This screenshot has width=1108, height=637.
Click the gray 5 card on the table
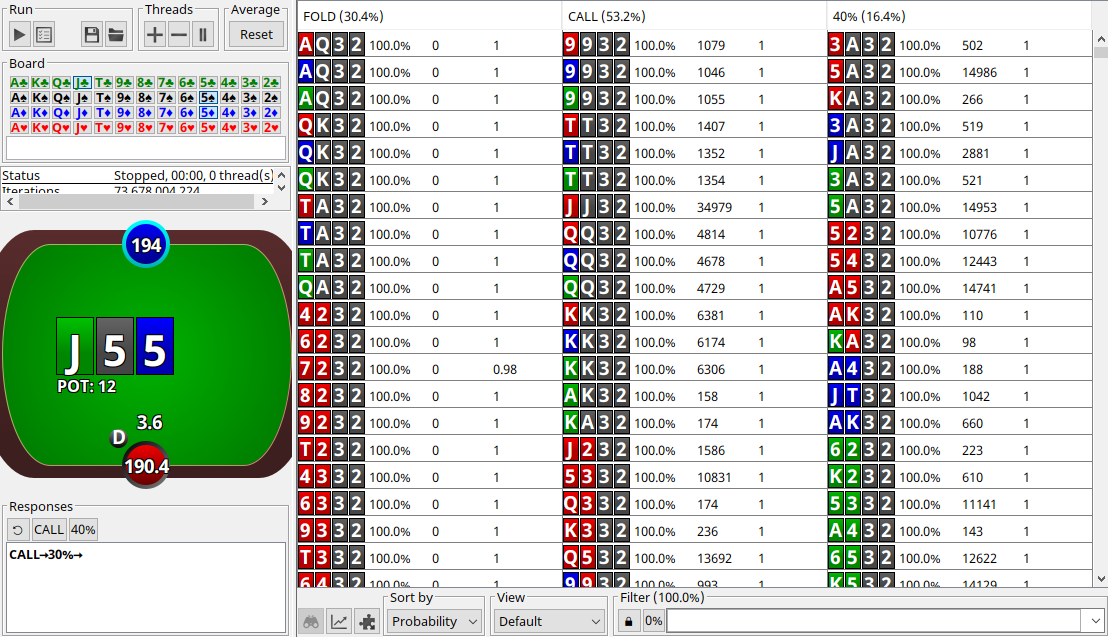tap(114, 346)
